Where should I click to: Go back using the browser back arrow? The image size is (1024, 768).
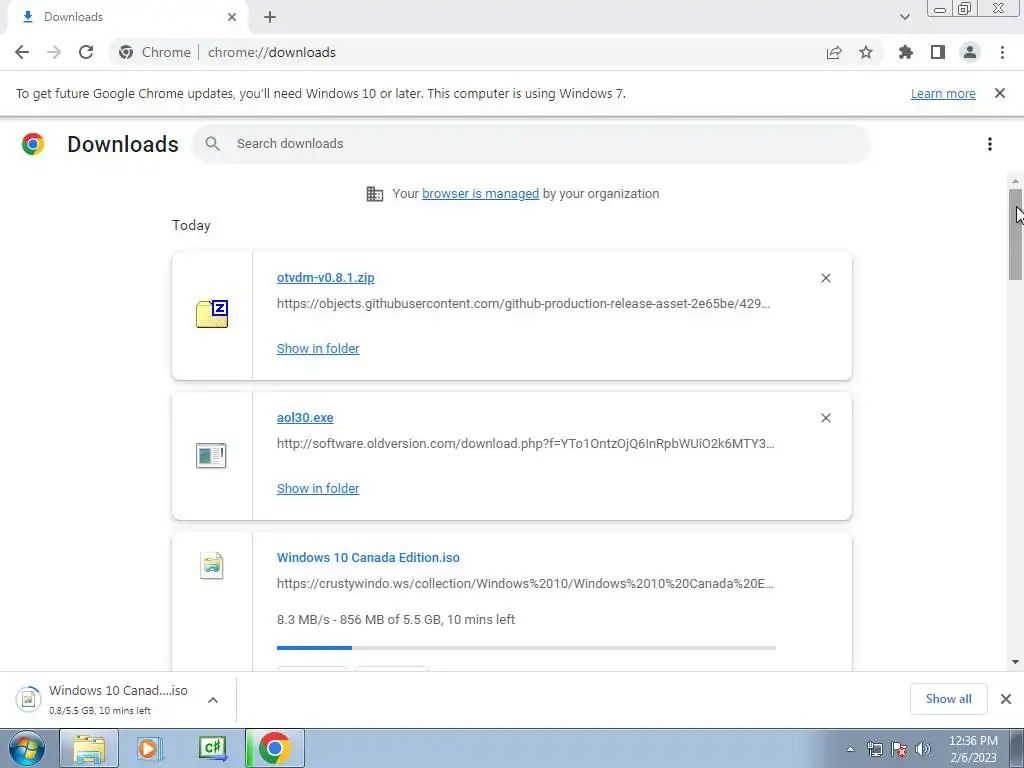click(22, 52)
